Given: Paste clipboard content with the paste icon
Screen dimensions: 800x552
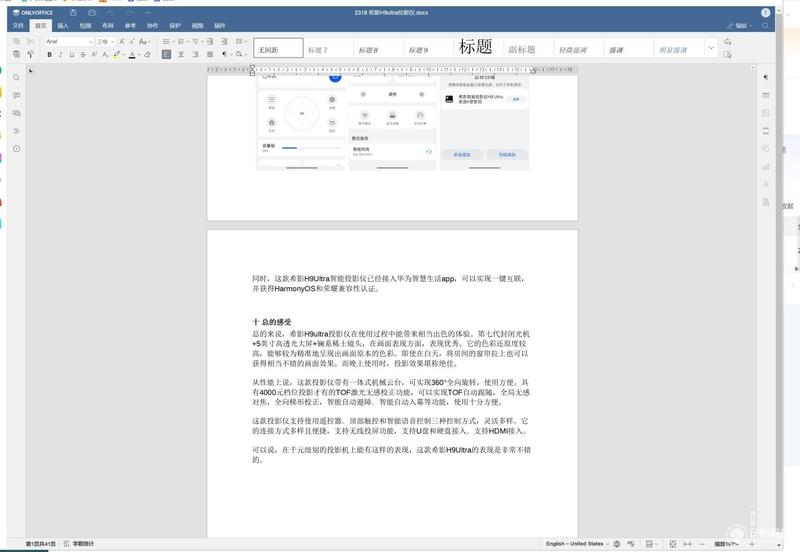Looking at the screenshot, I should tap(17, 54).
